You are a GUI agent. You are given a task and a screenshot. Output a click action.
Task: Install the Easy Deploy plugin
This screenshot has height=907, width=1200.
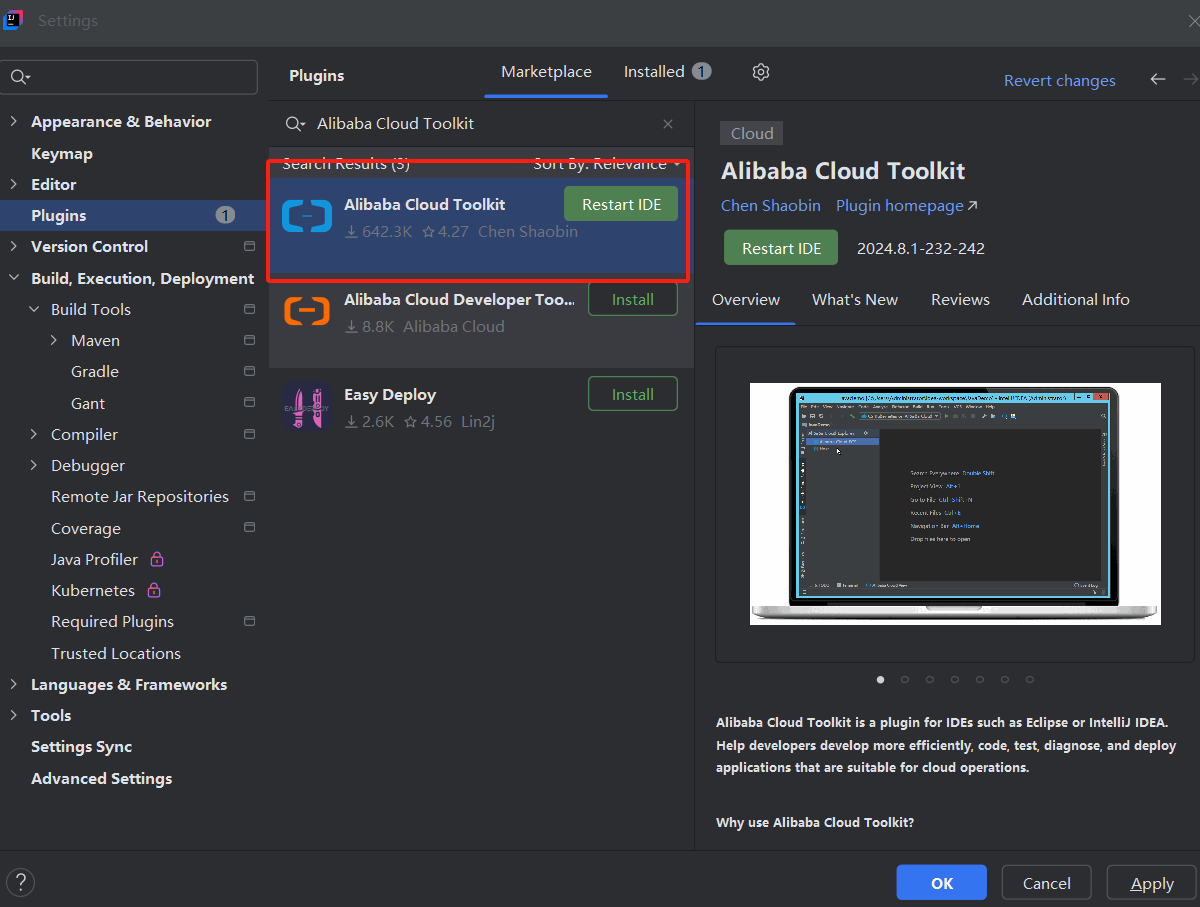(x=632, y=394)
